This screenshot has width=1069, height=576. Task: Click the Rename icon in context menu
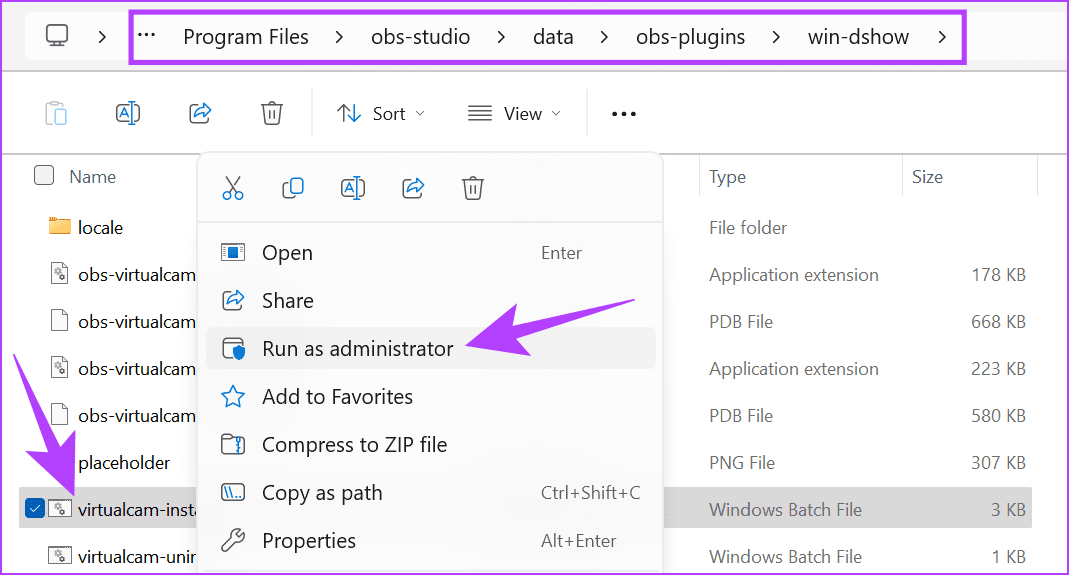(353, 187)
